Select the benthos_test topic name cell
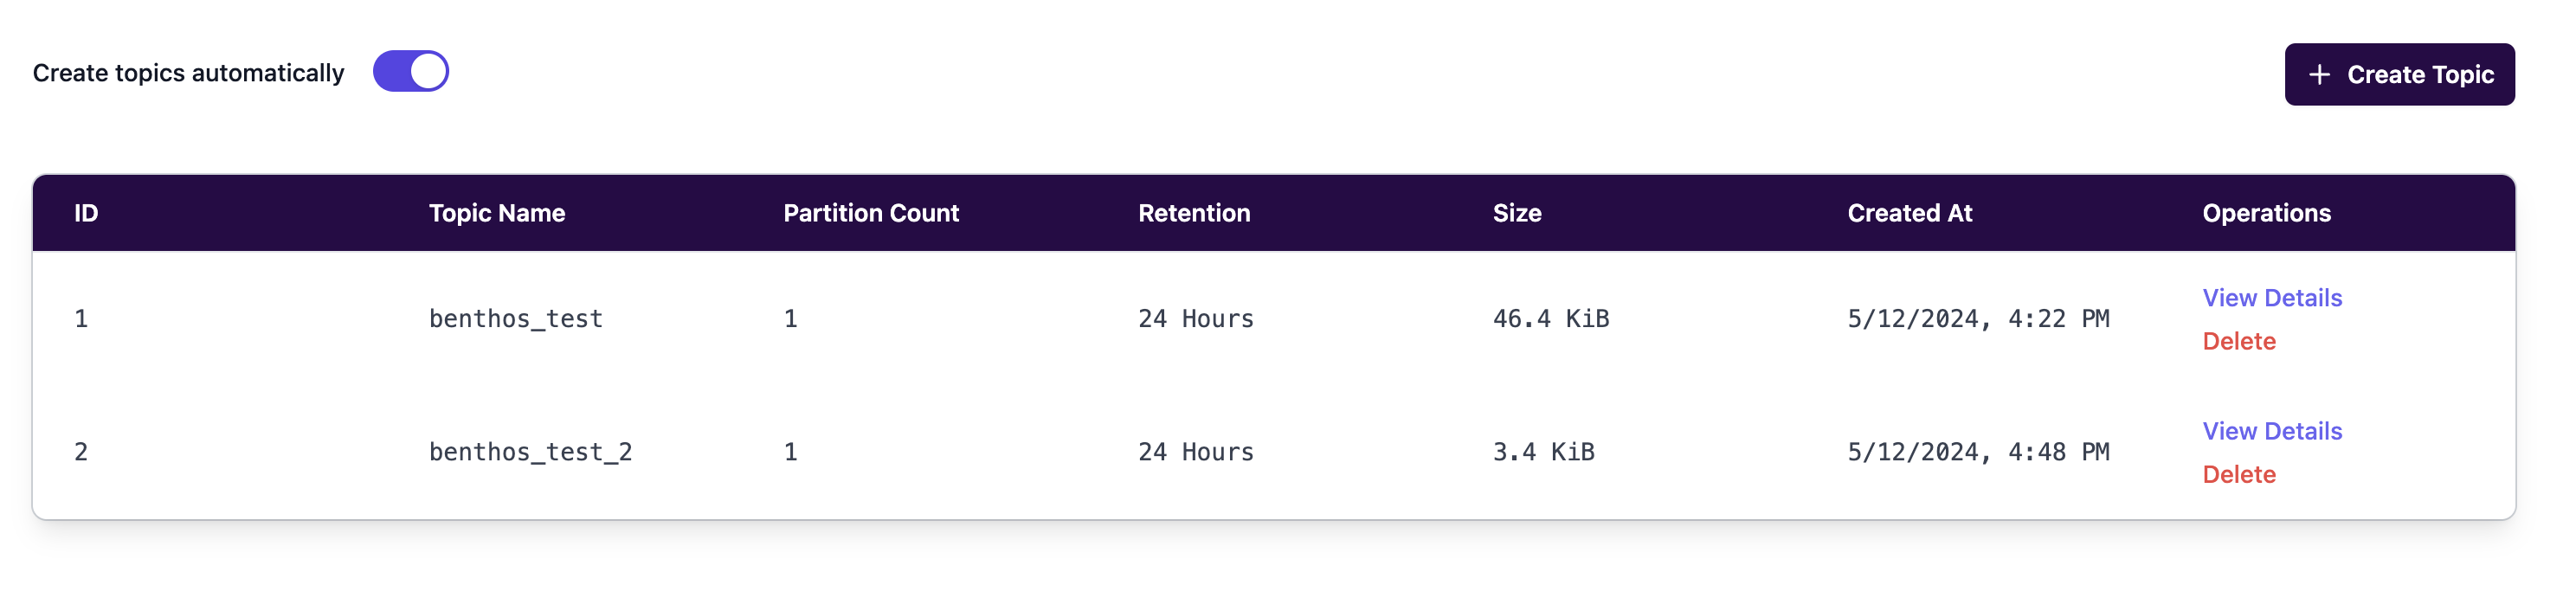The width and height of the screenshot is (2576, 604). click(515, 319)
